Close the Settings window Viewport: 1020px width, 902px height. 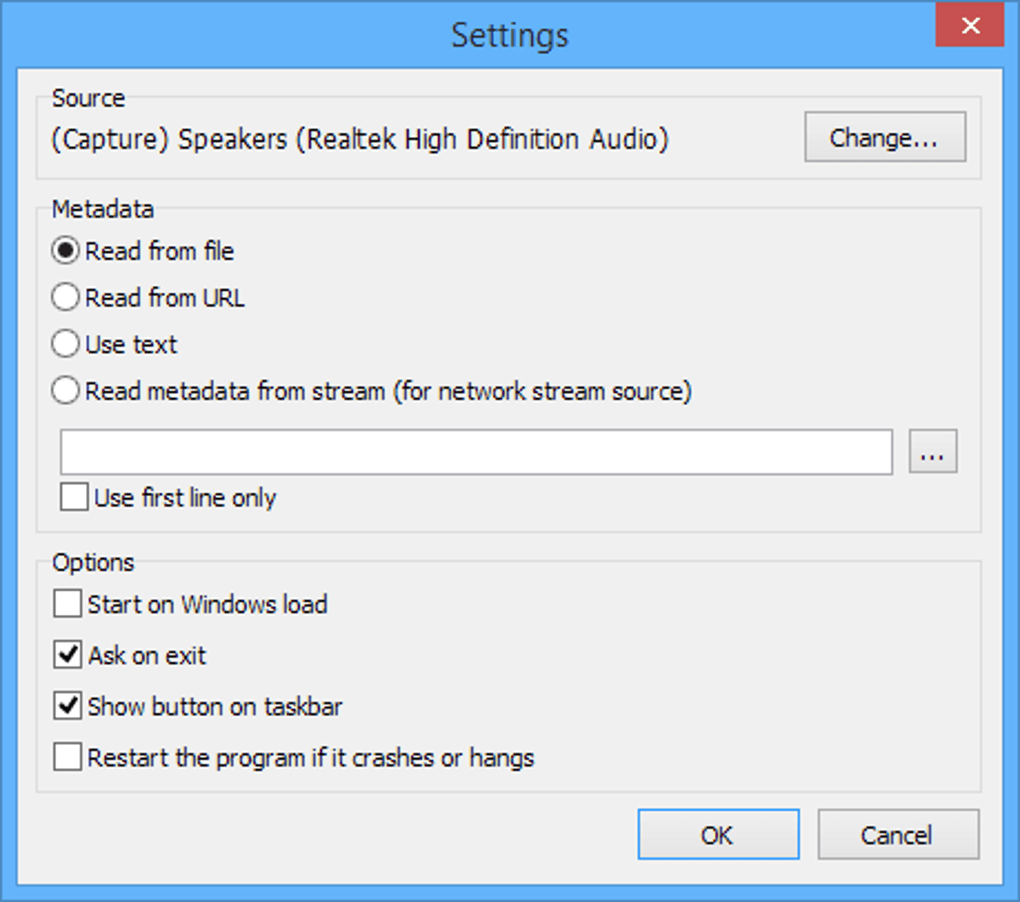pos(970,25)
